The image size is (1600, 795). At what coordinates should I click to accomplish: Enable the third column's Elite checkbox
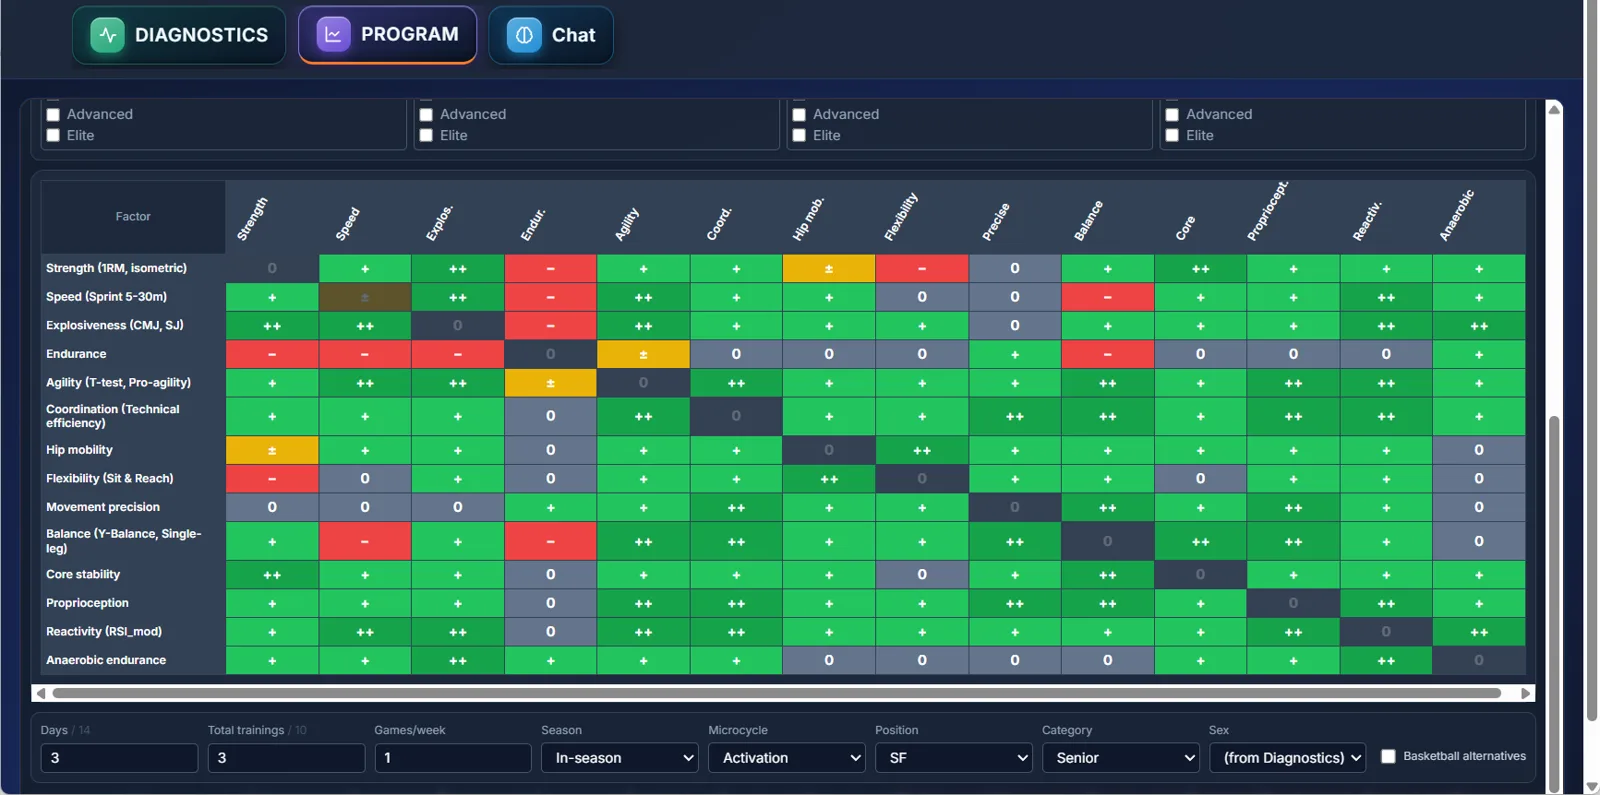(x=799, y=135)
